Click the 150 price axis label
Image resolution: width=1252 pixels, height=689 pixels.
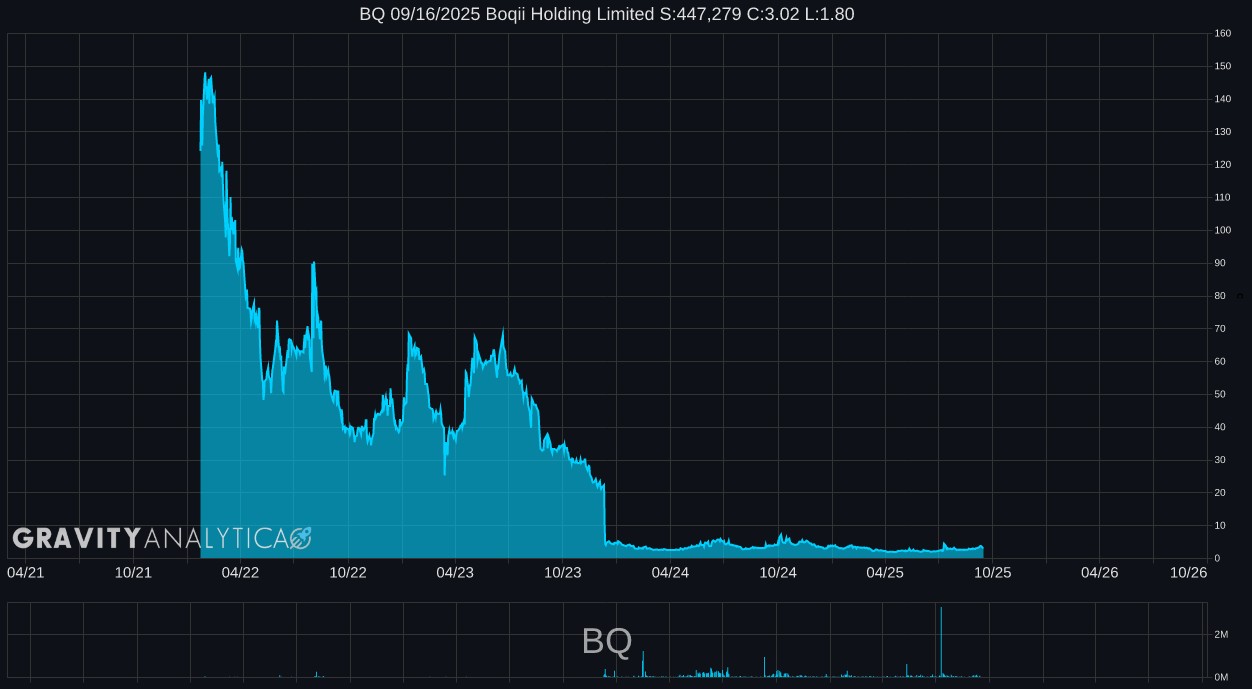pyautogui.click(x=1222, y=66)
